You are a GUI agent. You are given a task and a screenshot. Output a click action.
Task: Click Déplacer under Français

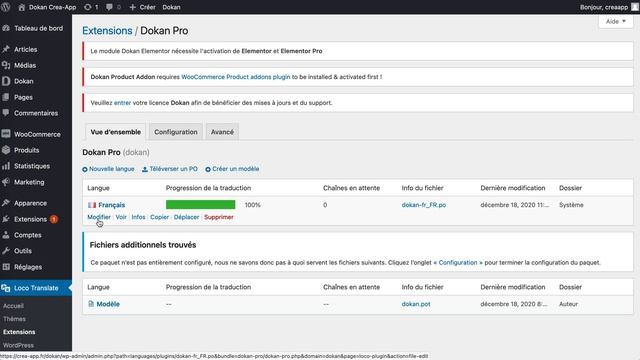pos(186,217)
